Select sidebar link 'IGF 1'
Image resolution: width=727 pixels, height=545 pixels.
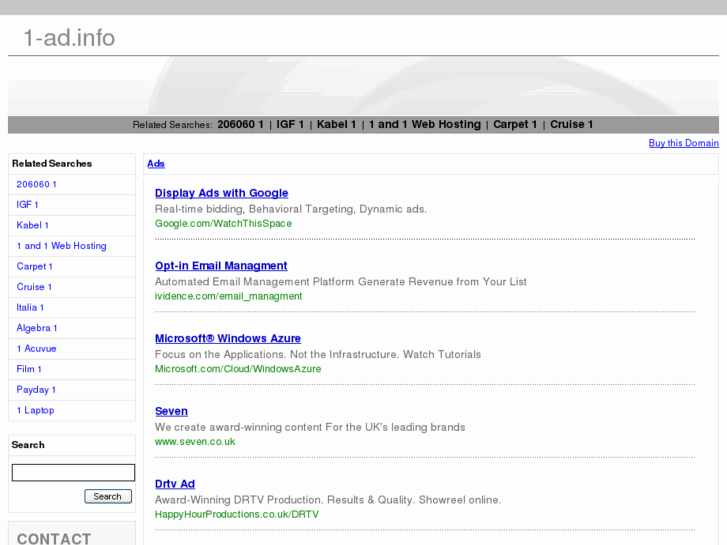(x=27, y=205)
